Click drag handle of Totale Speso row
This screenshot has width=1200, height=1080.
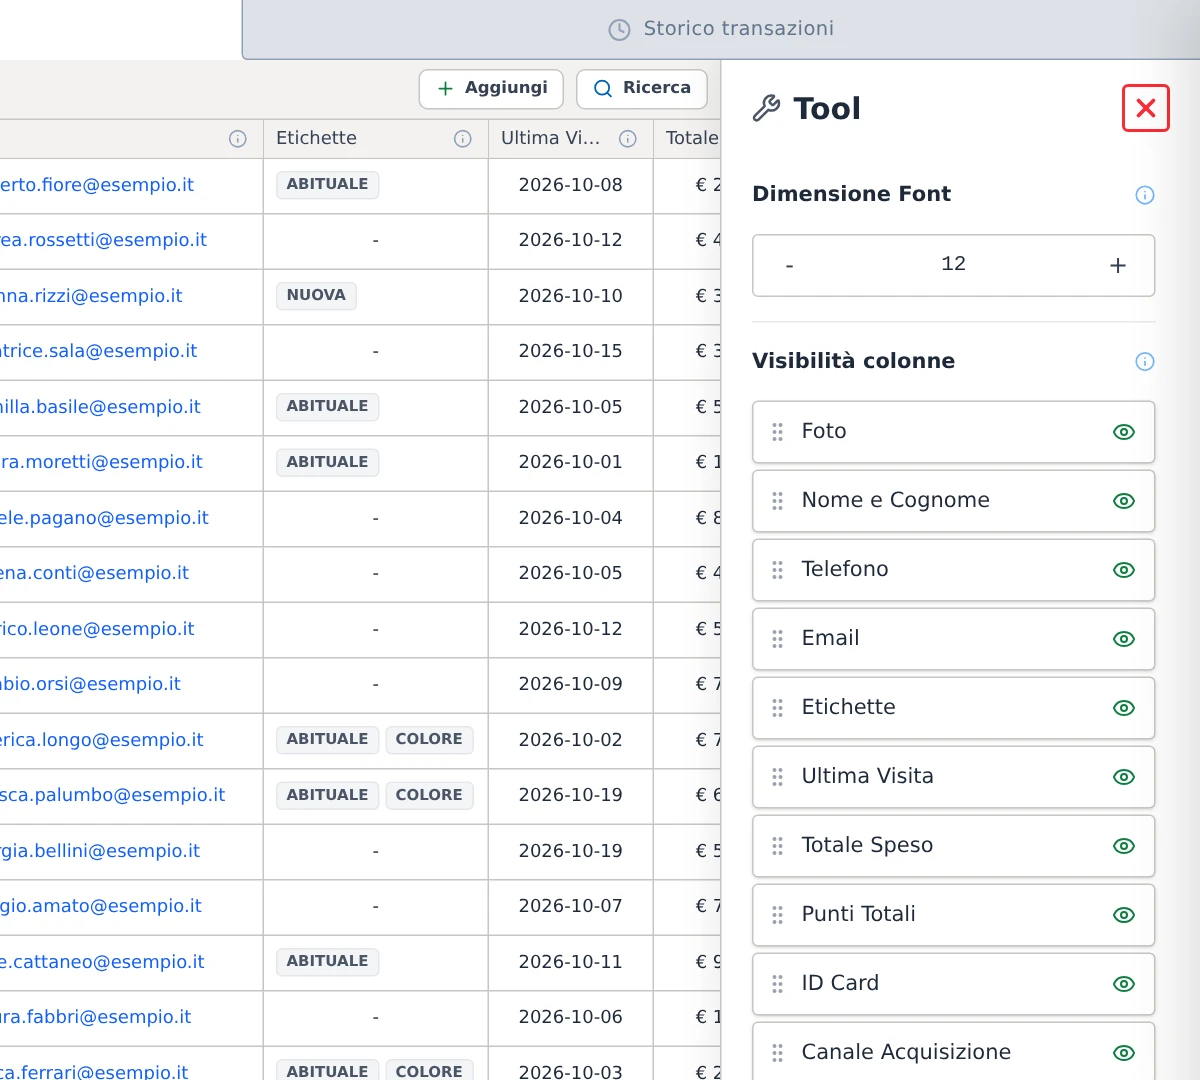point(778,846)
